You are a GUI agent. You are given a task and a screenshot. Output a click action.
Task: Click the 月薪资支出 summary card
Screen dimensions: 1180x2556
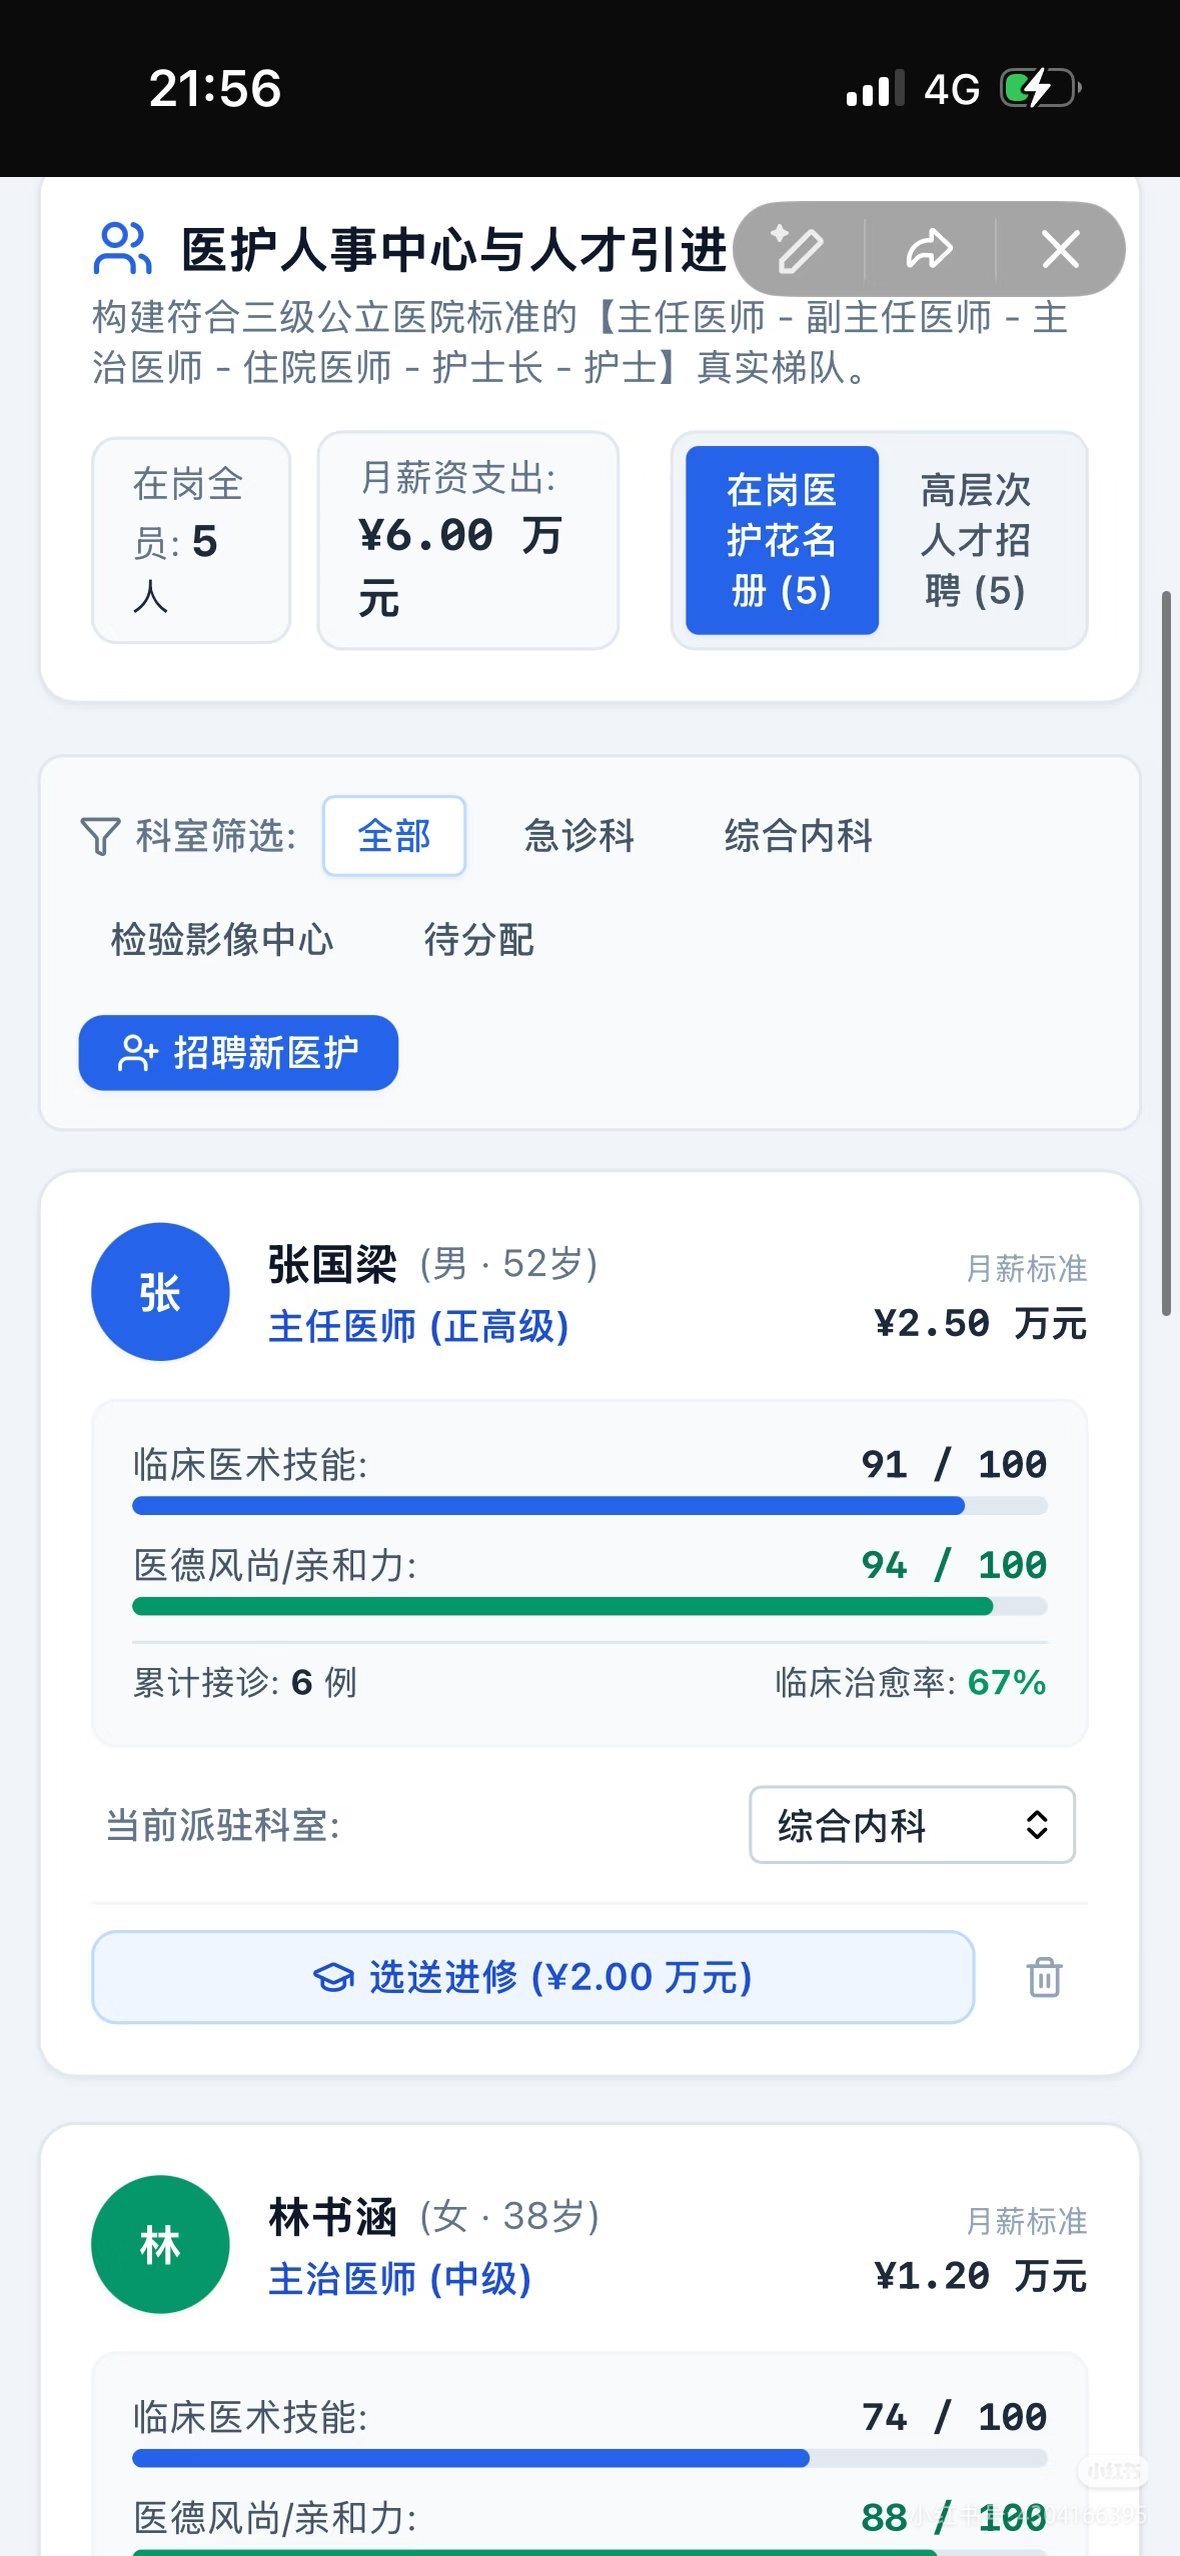[x=468, y=540]
